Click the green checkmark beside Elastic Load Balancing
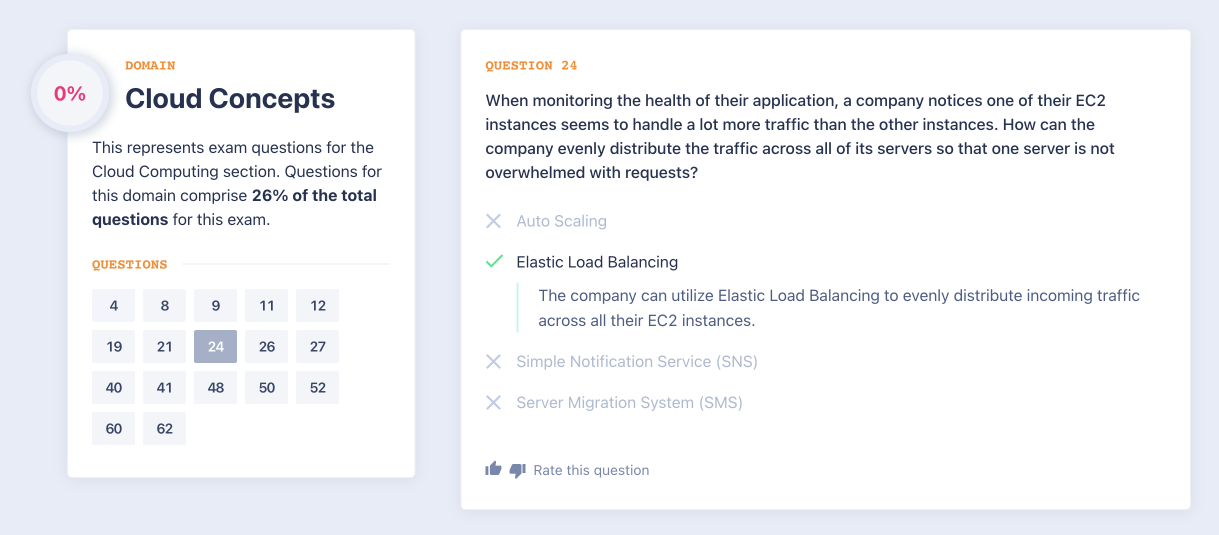This screenshot has height=535, width=1219. [x=494, y=262]
